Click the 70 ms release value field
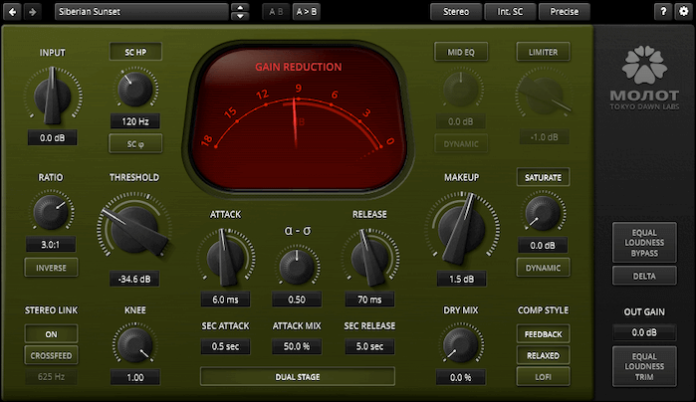 tap(369, 300)
